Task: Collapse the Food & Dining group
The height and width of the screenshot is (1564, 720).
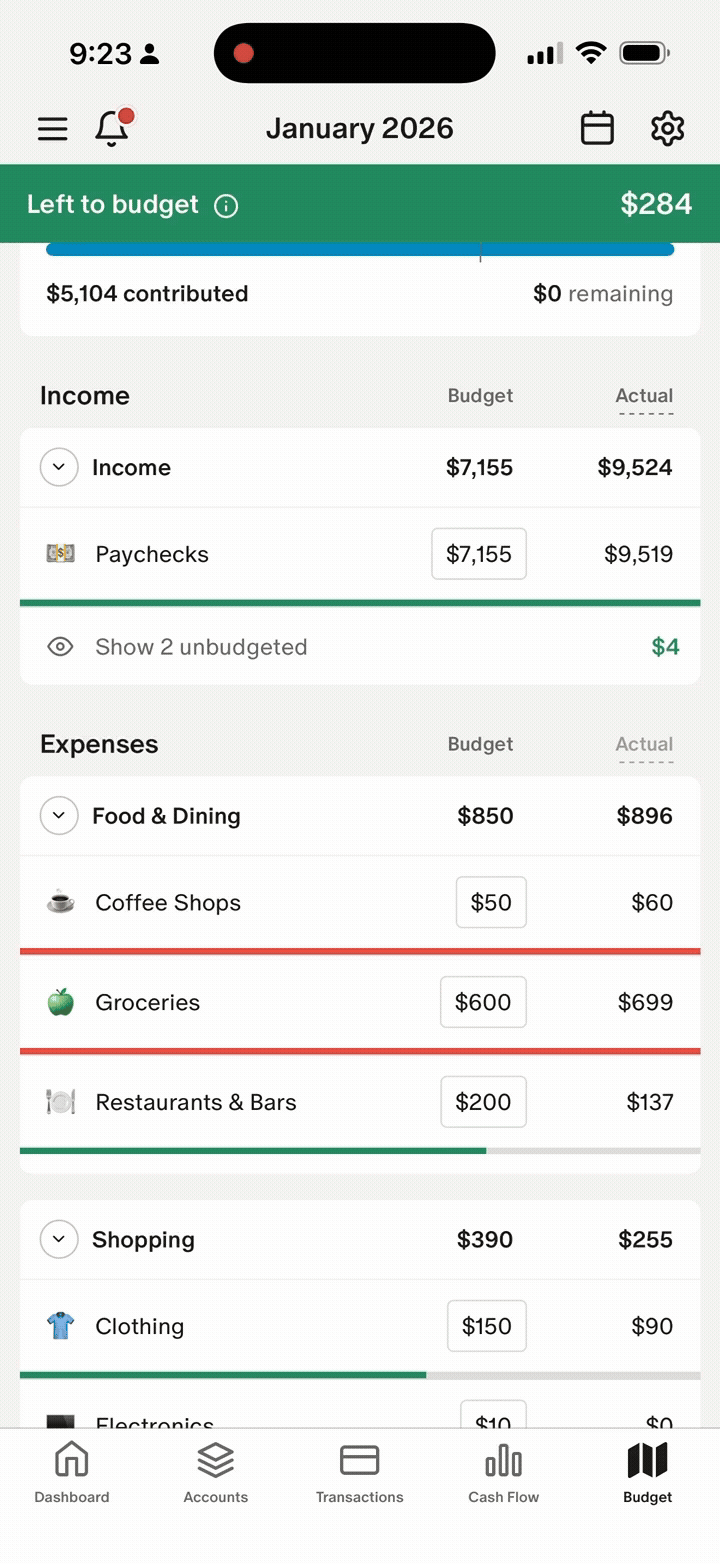Action: click(x=59, y=816)
